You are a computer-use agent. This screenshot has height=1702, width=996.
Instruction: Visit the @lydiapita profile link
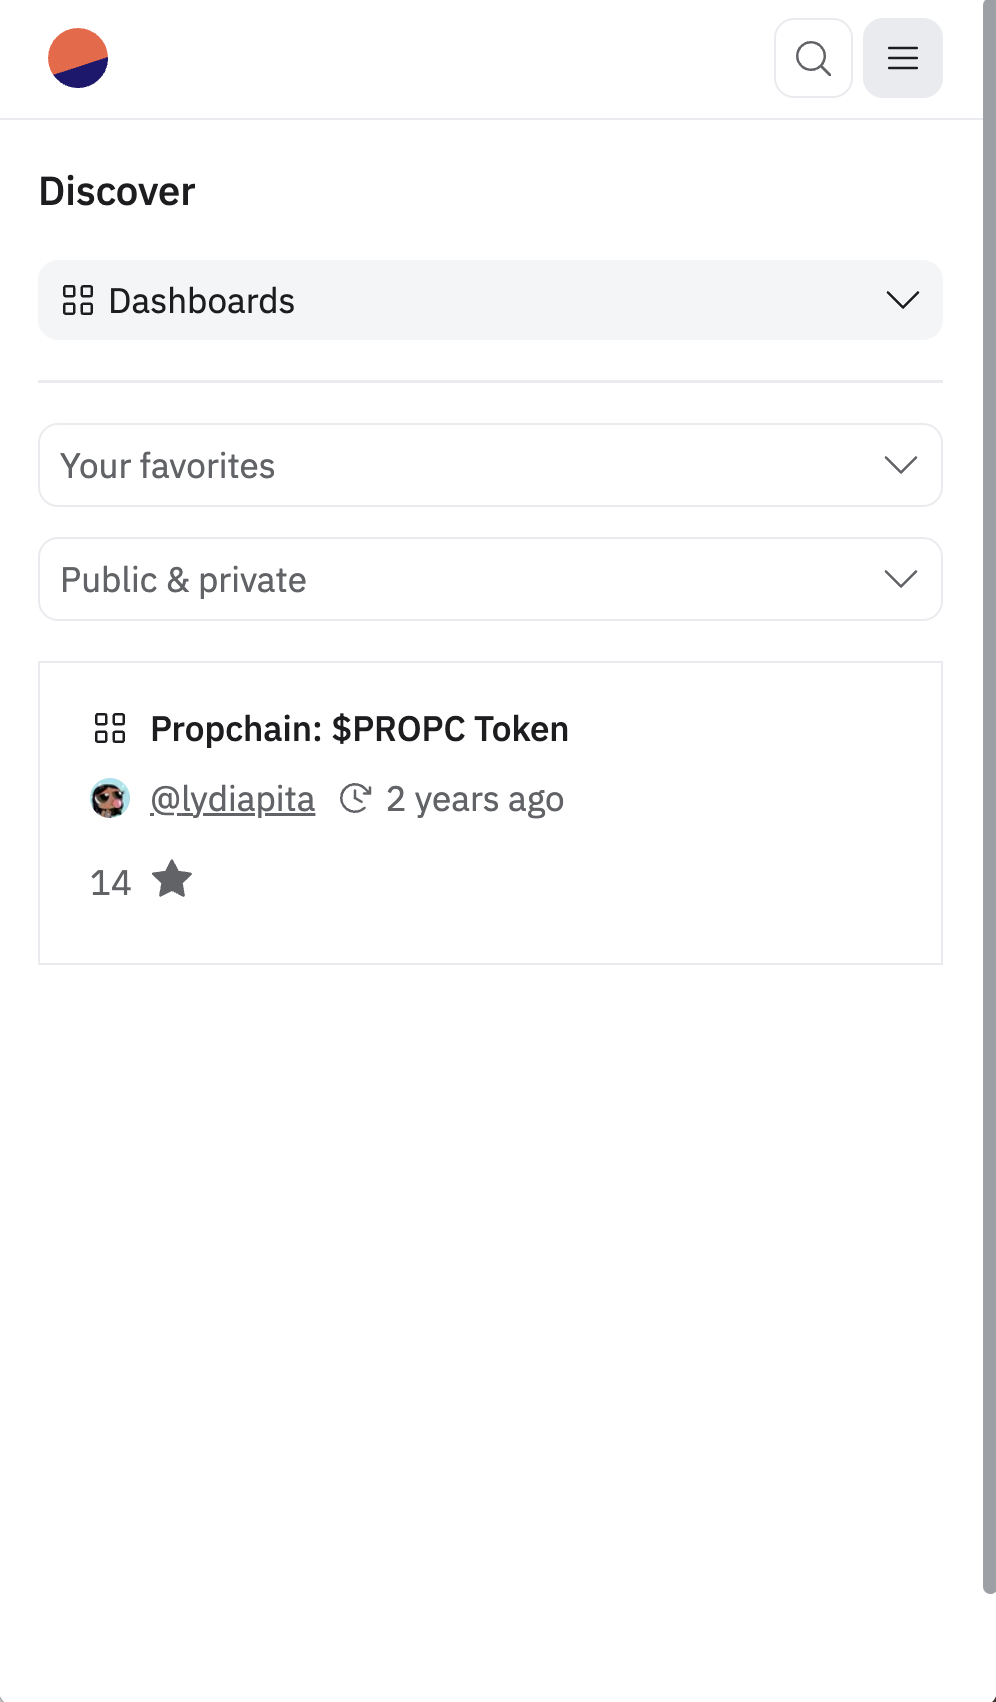click(232, 799)
